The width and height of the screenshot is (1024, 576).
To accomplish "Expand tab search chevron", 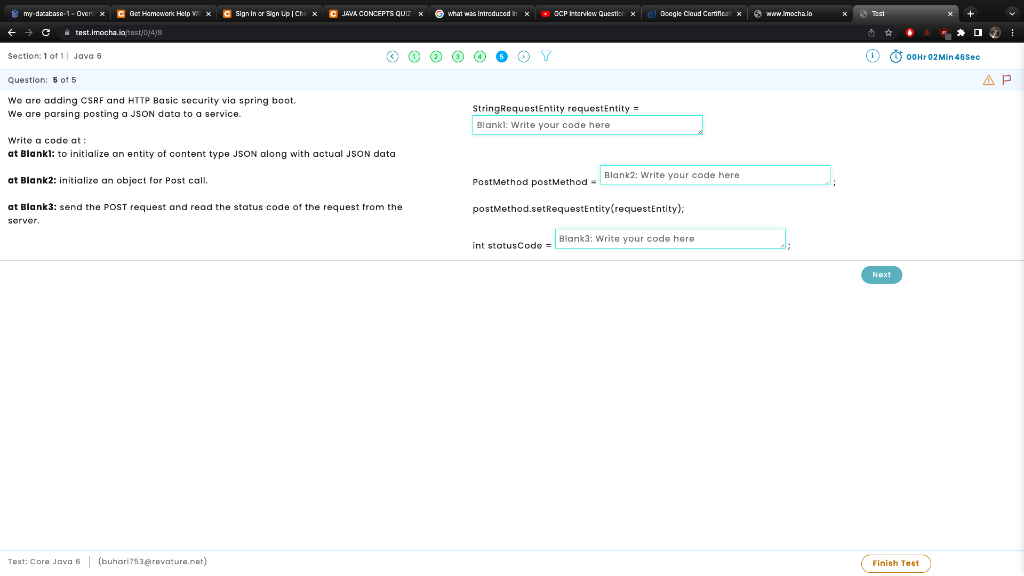I will [1012, 14].
